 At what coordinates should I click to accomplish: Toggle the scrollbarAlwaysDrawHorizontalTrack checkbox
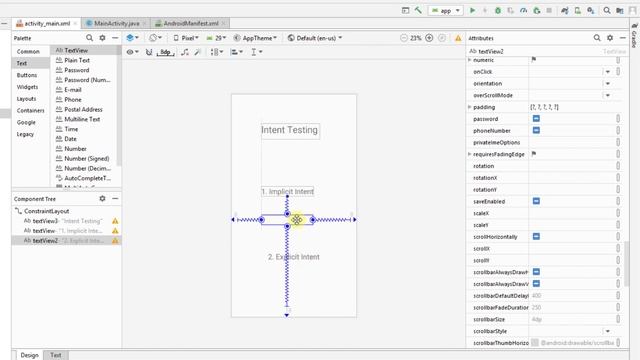coord(536,272)
